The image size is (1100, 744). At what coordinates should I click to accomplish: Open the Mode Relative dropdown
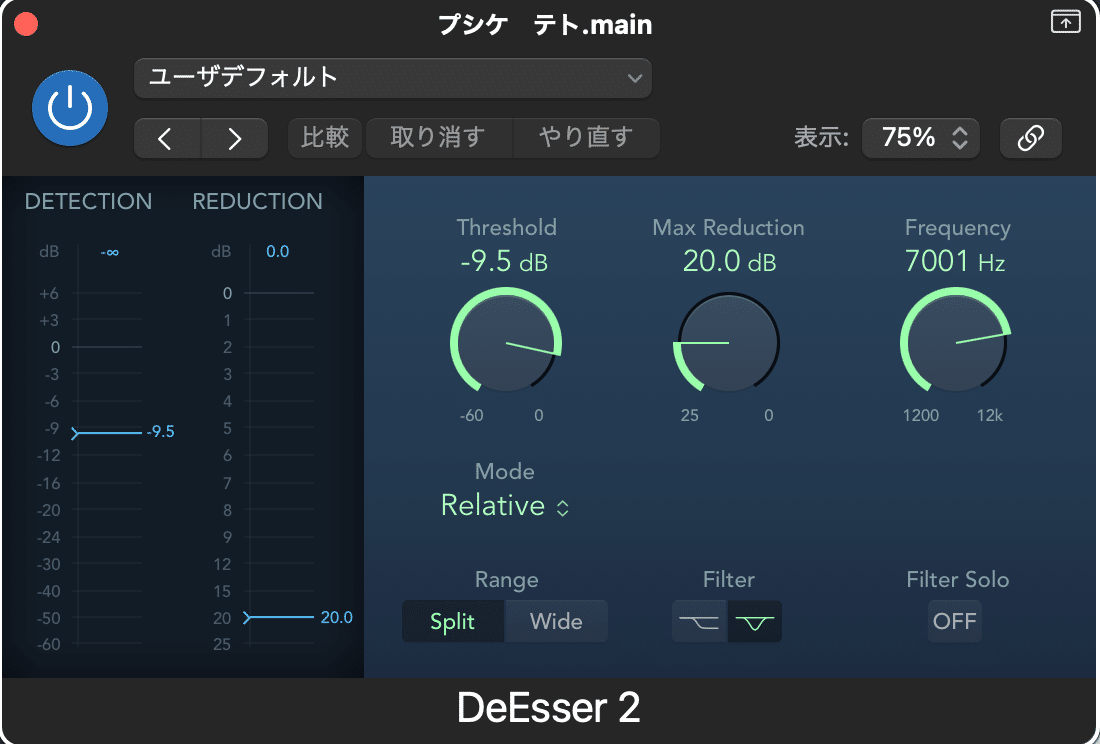point(505,506)
